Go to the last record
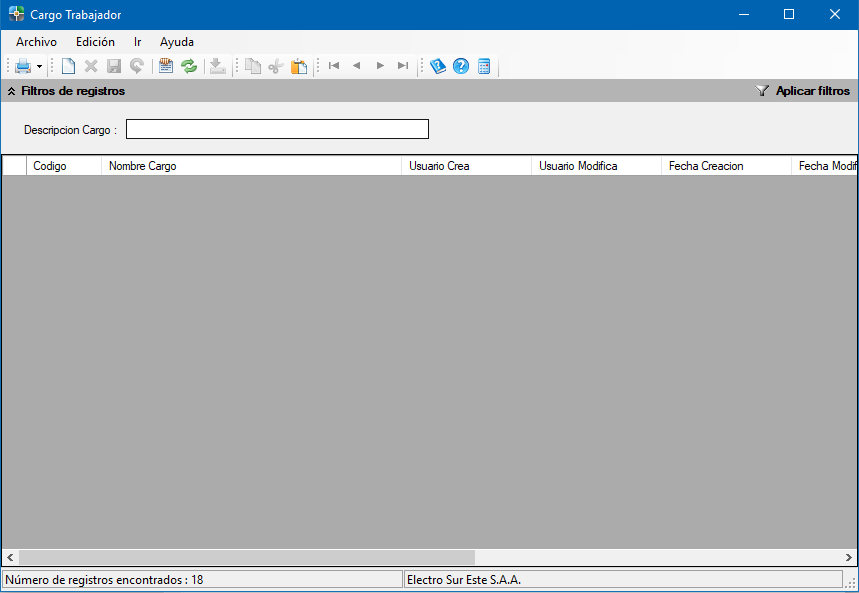859x593 pixels. [403, 66]
